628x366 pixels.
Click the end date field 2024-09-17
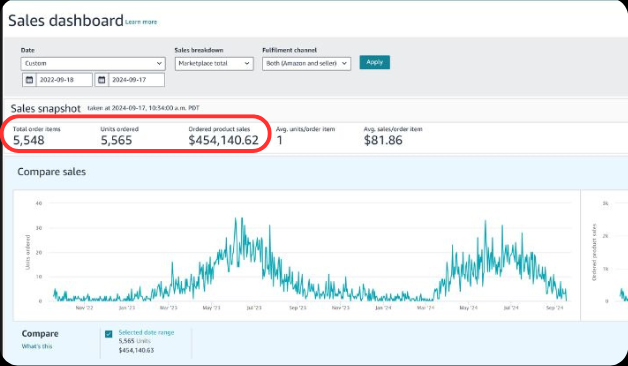point(136,80)
